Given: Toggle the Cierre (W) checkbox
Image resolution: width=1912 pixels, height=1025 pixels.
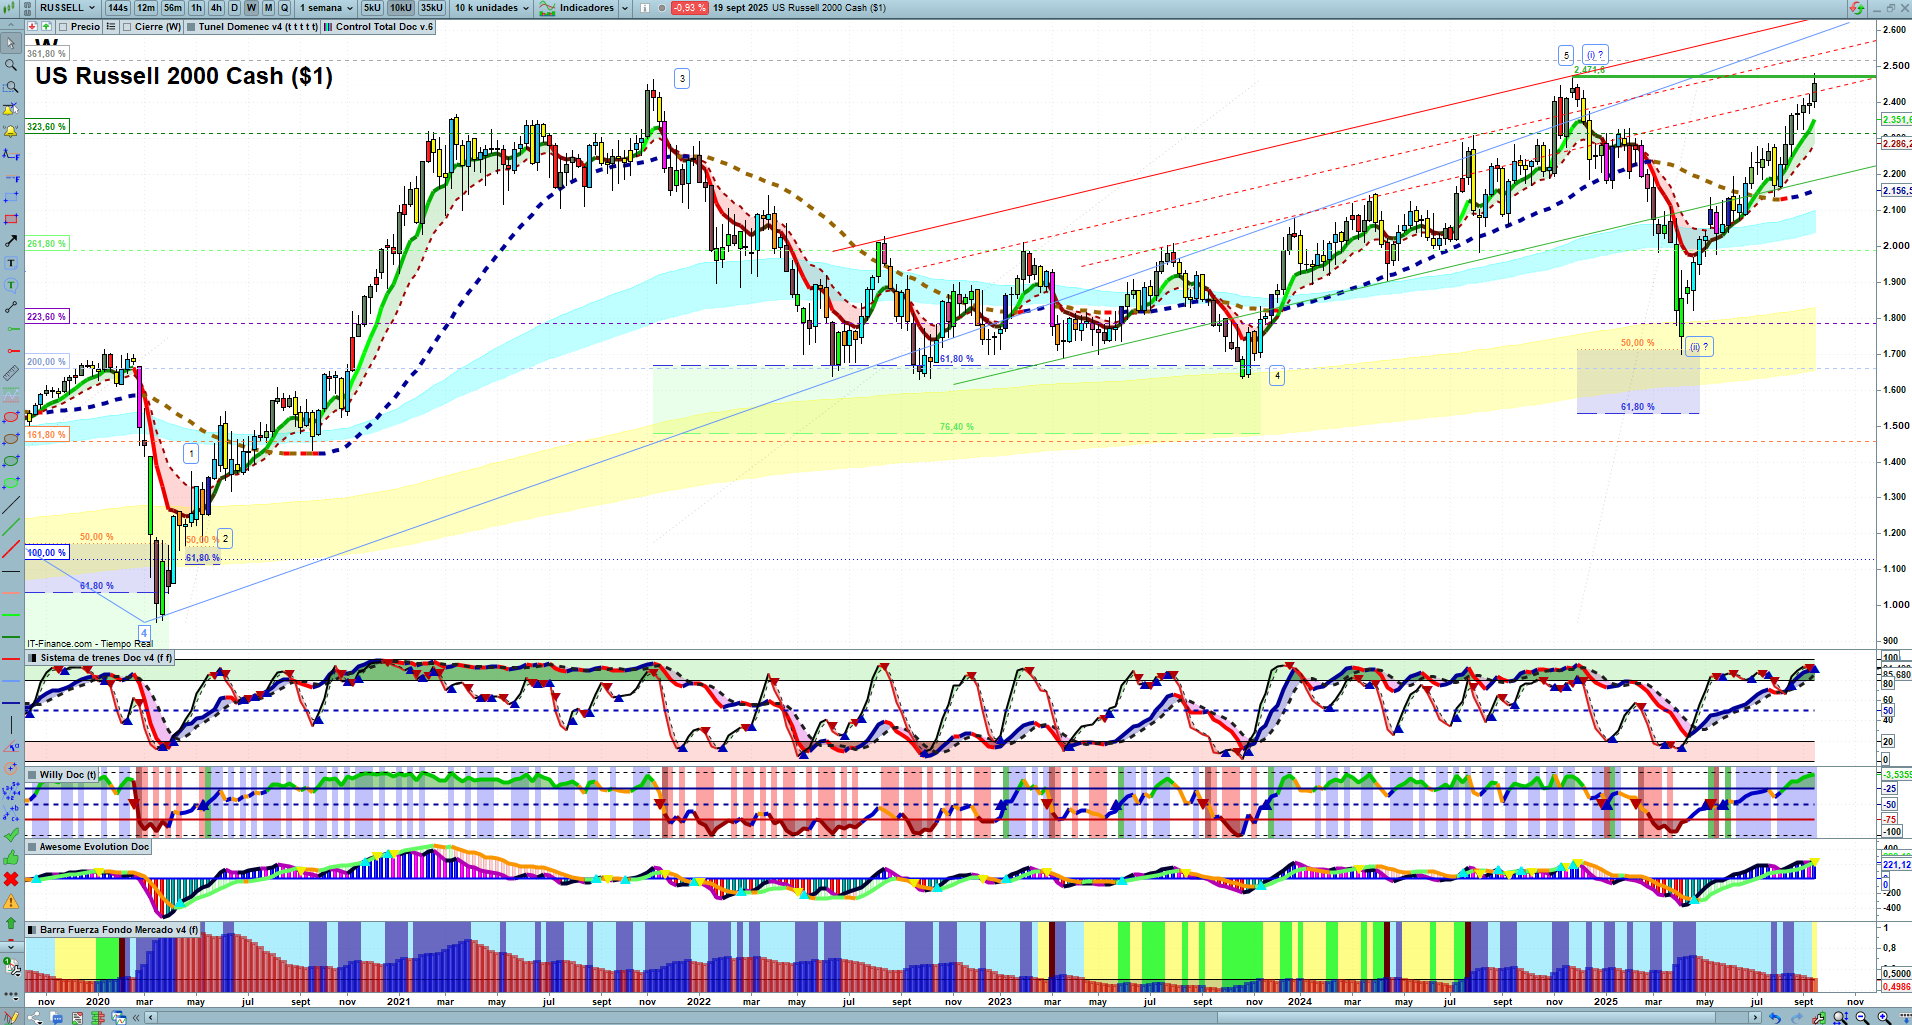Looking at the screenshot, I should (x=127, y=27).
